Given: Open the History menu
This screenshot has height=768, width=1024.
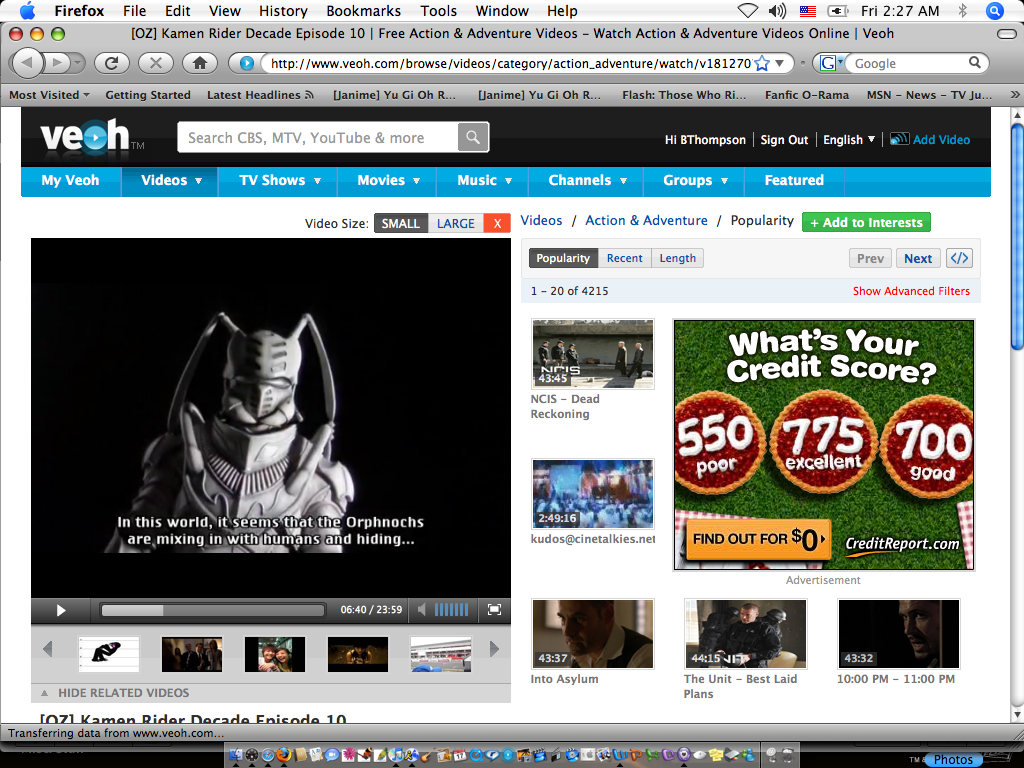Looking at the screenshot, I should [x=283, y=10].
